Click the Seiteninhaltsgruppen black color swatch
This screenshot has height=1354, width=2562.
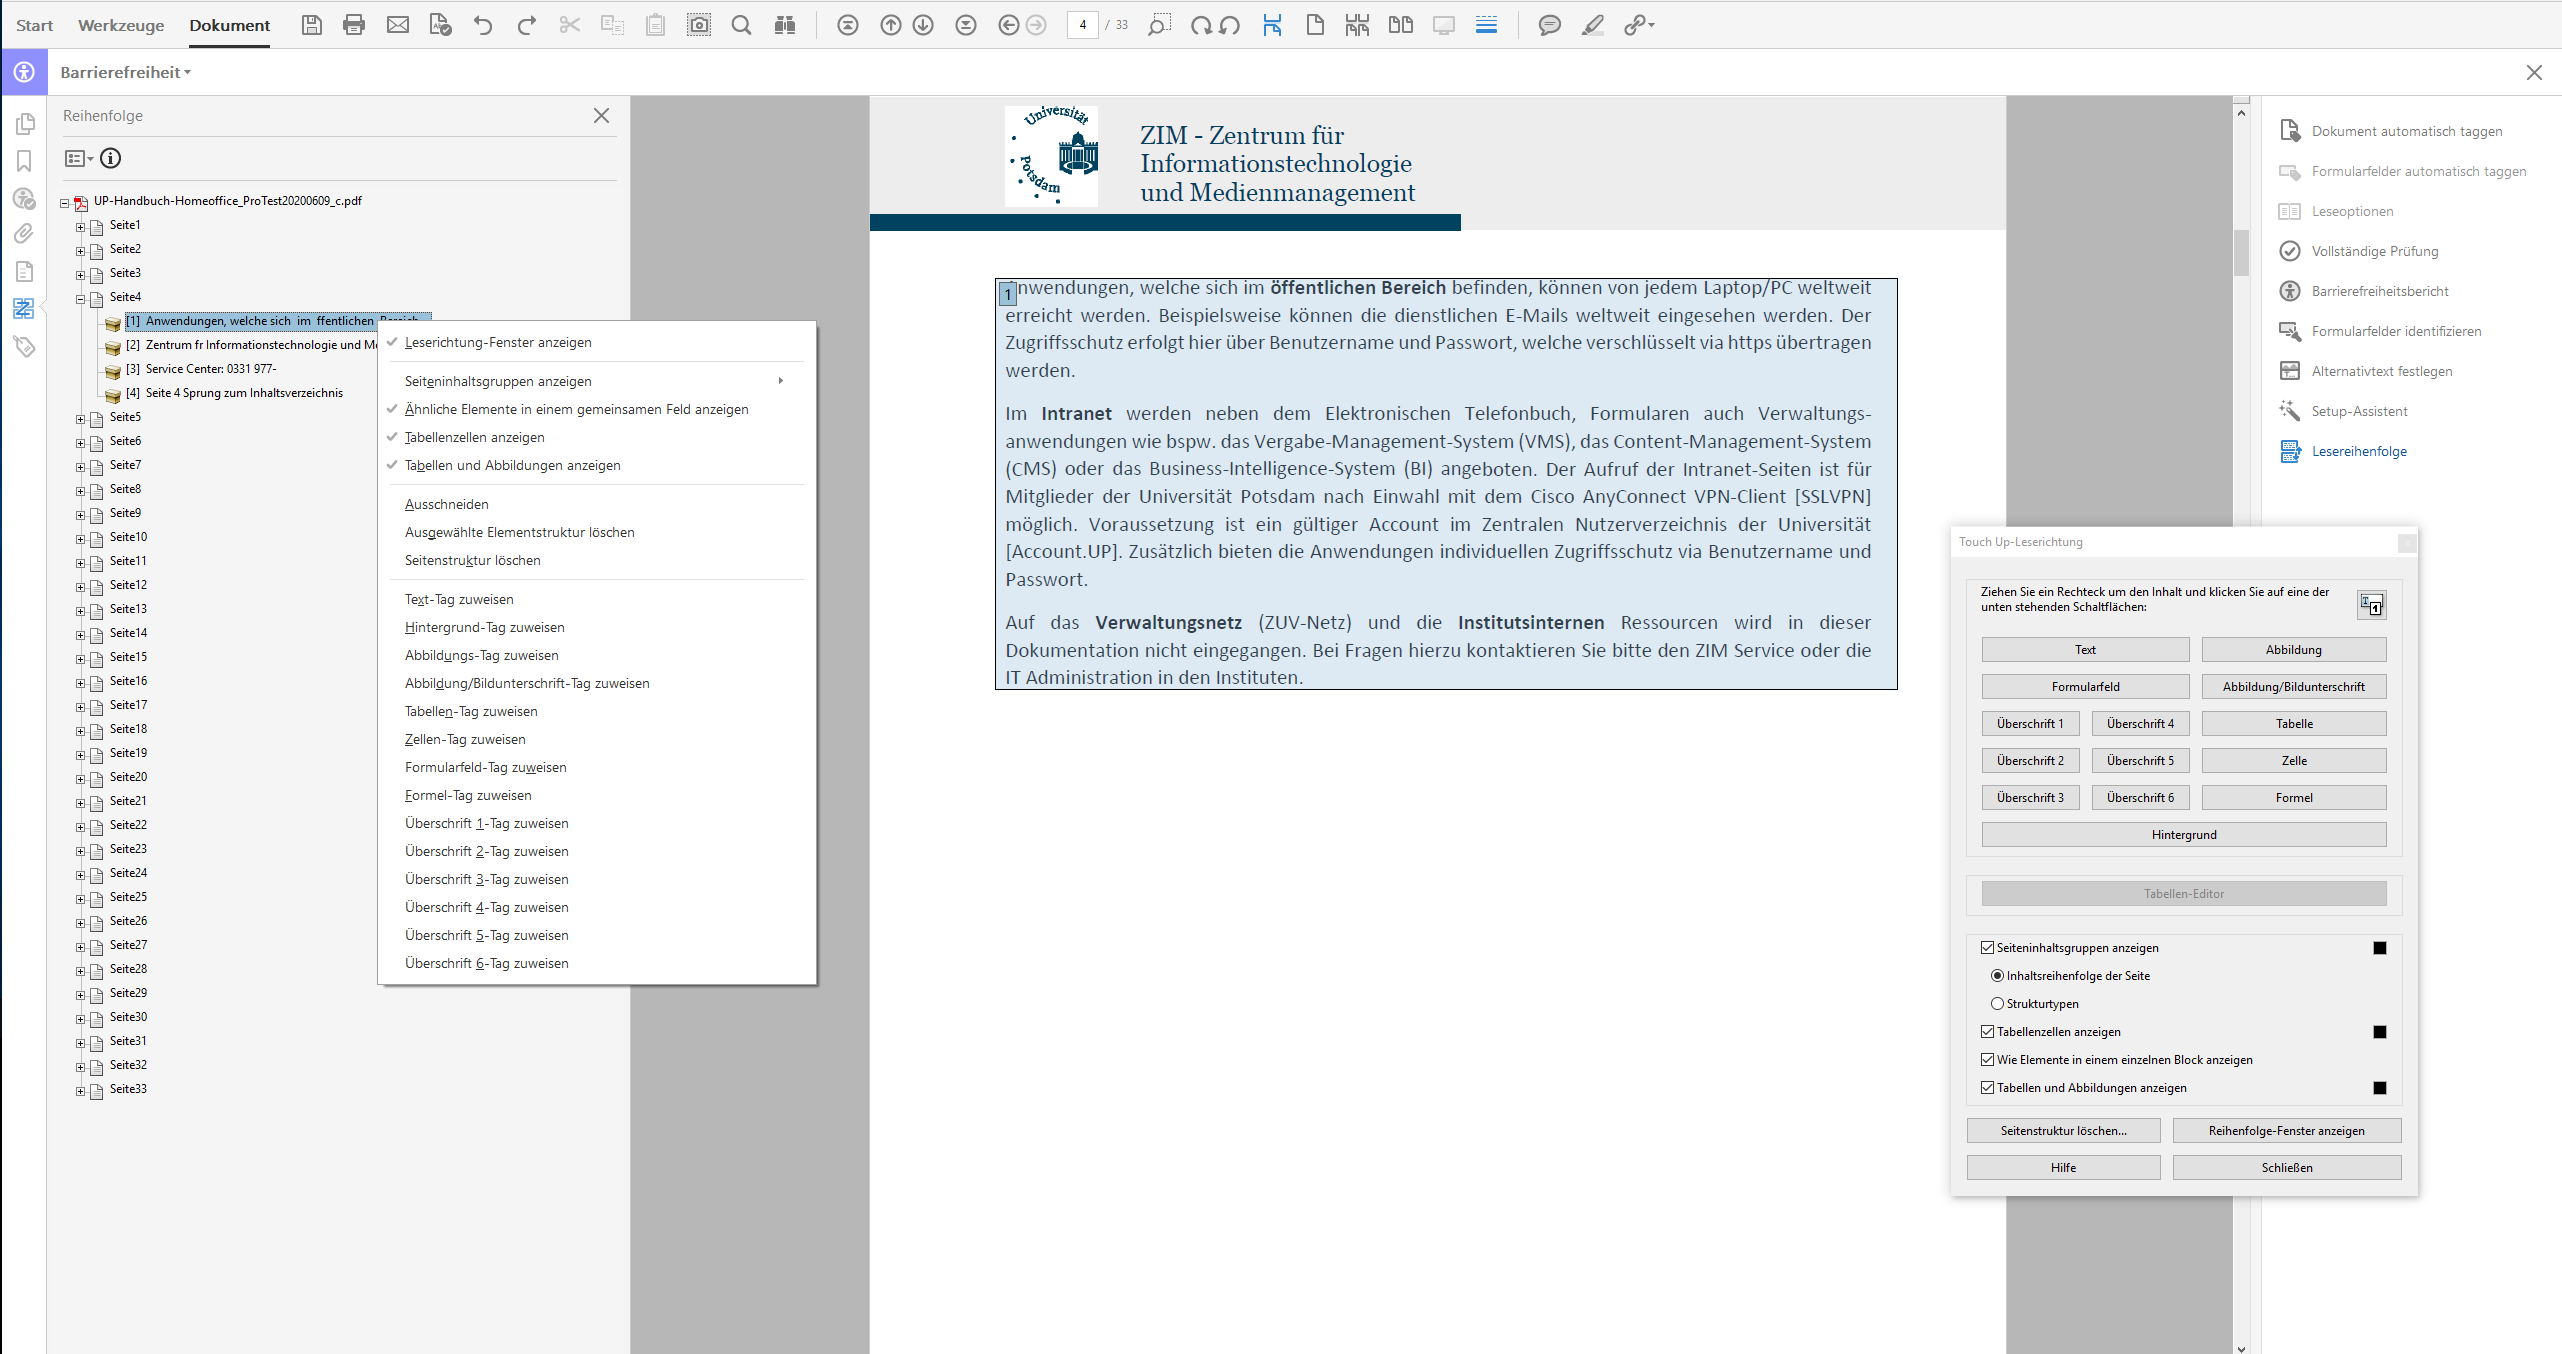click(x=2379, y=948)
